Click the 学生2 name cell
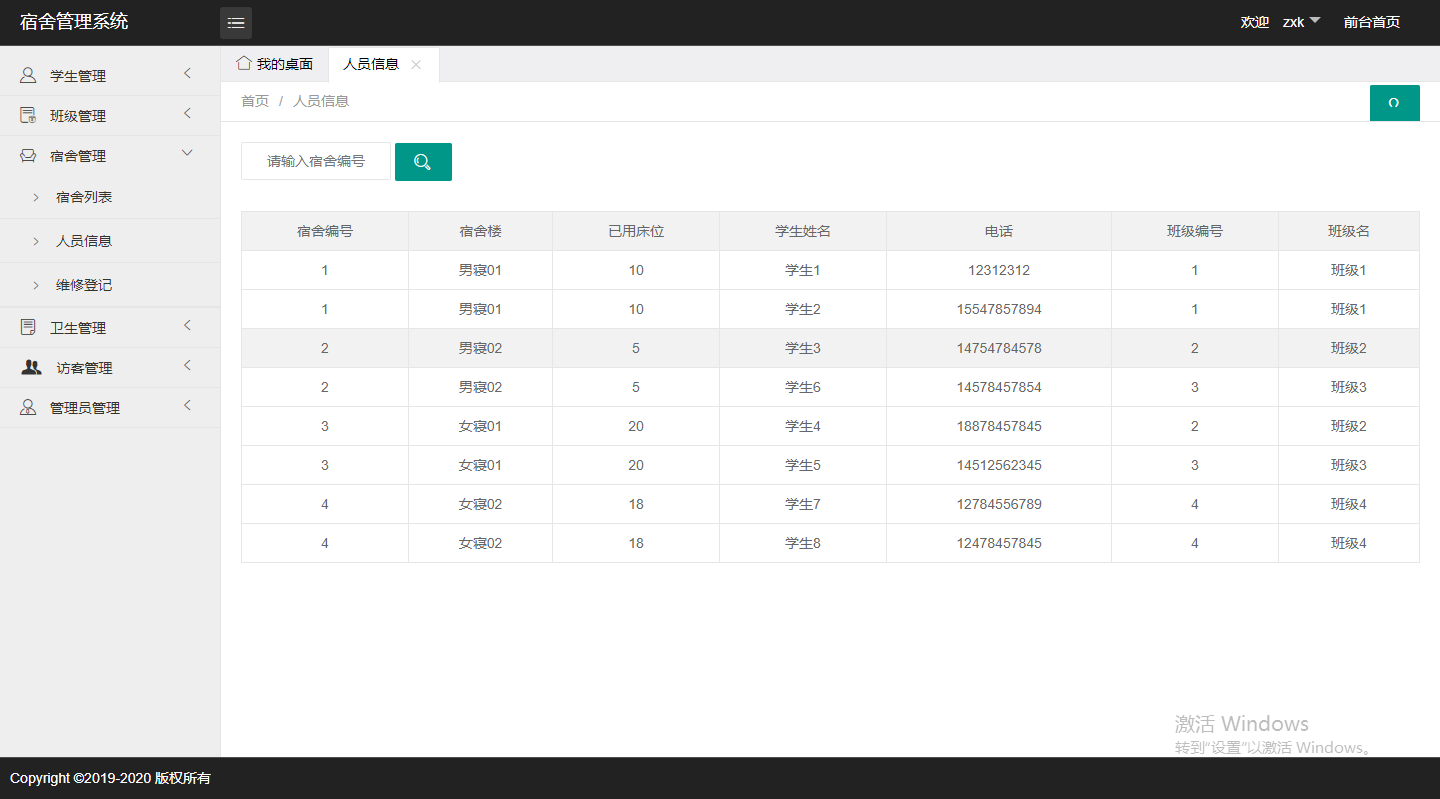1440x799 pixels. pyautogui.click(x=803, y=309)
